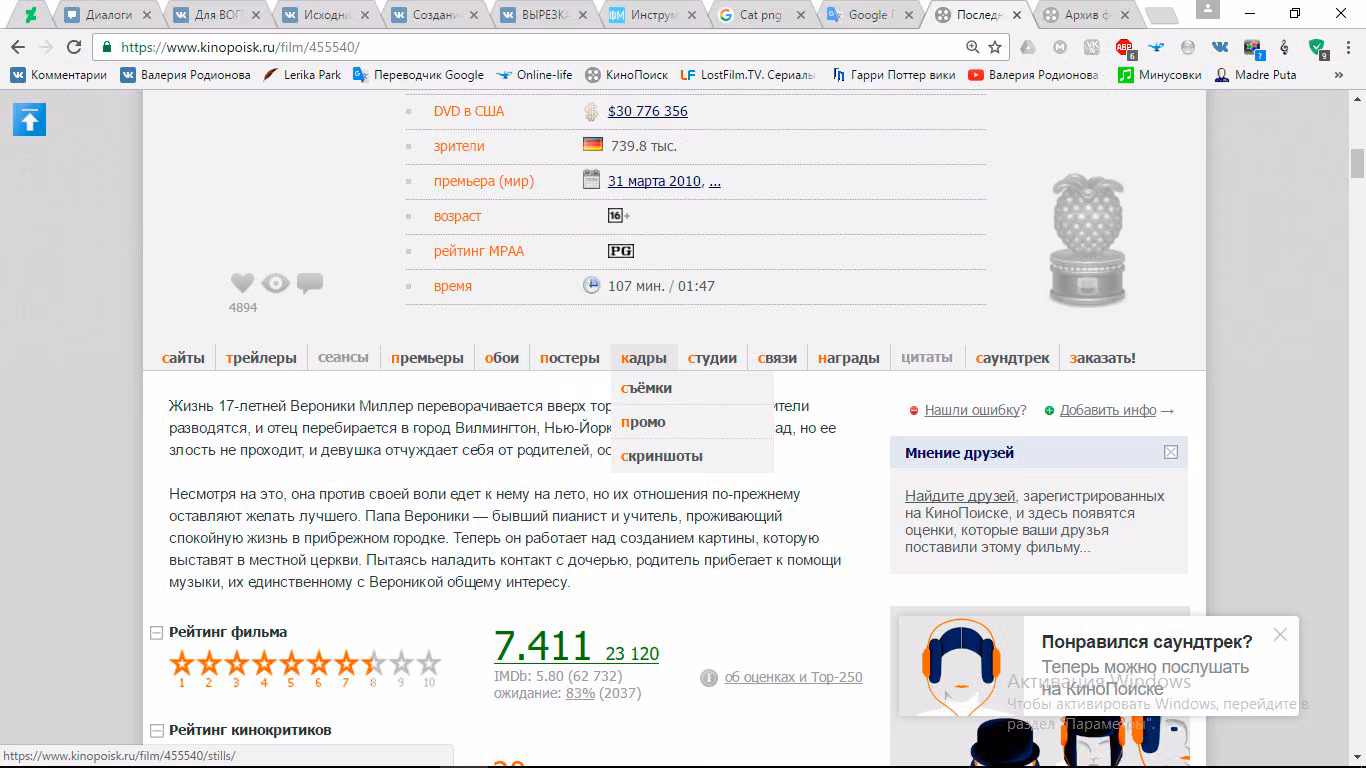Open the 'премьеры' tab

[x=427, y=358]
